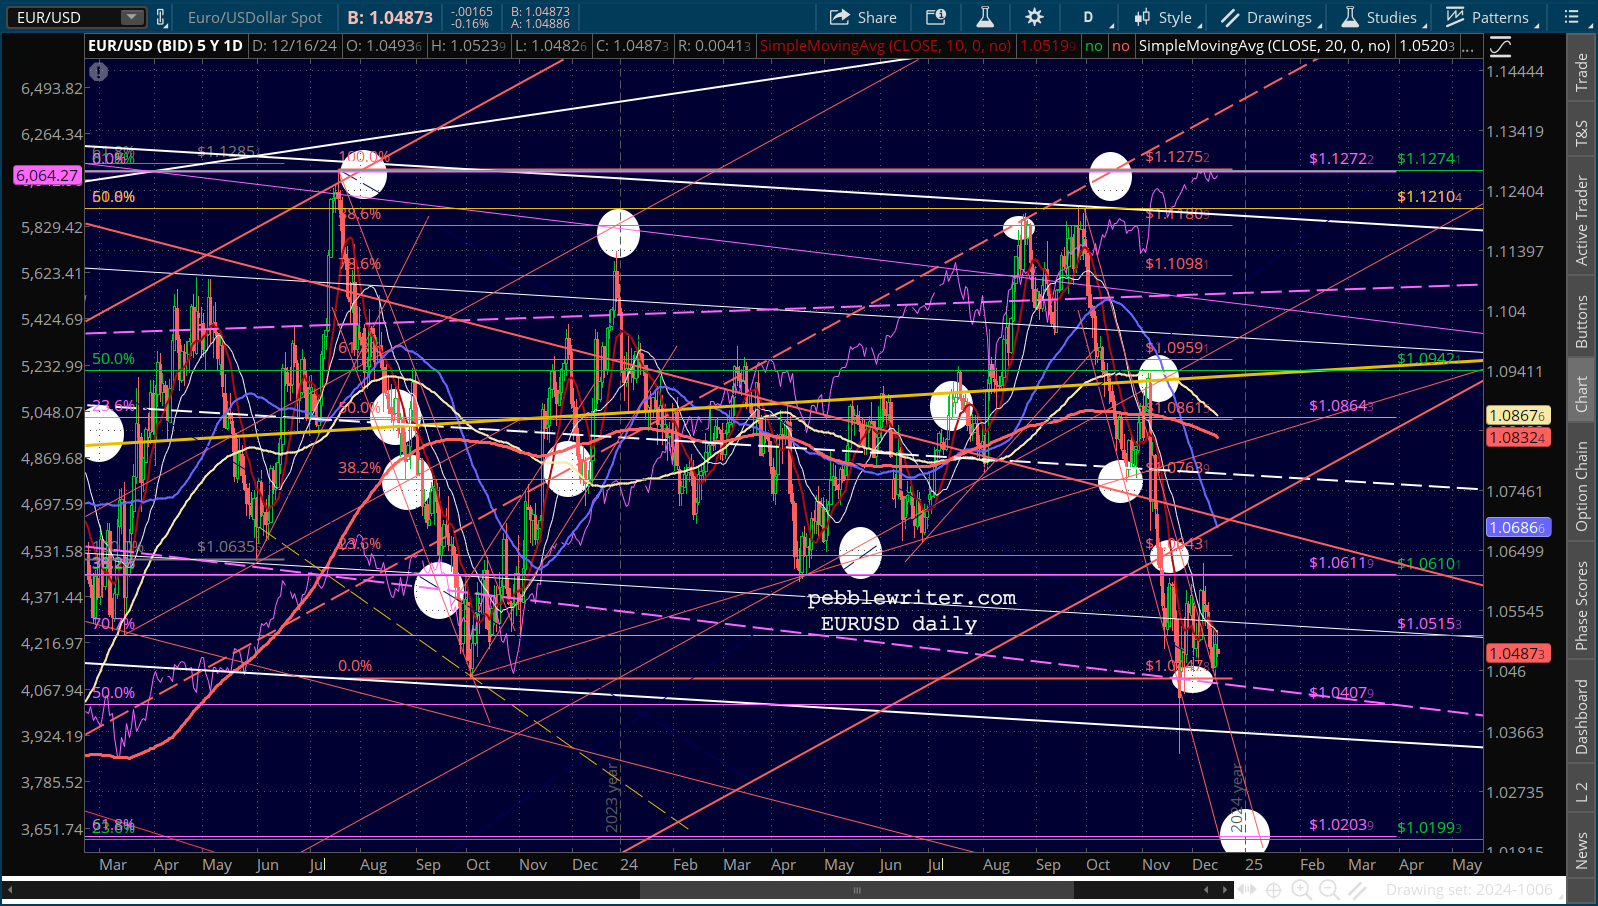This screenshot has width=1598, height=906.
Task: Click the 6,064.27 pink price label
Action: pyautogui.click(x=47, y=176)
